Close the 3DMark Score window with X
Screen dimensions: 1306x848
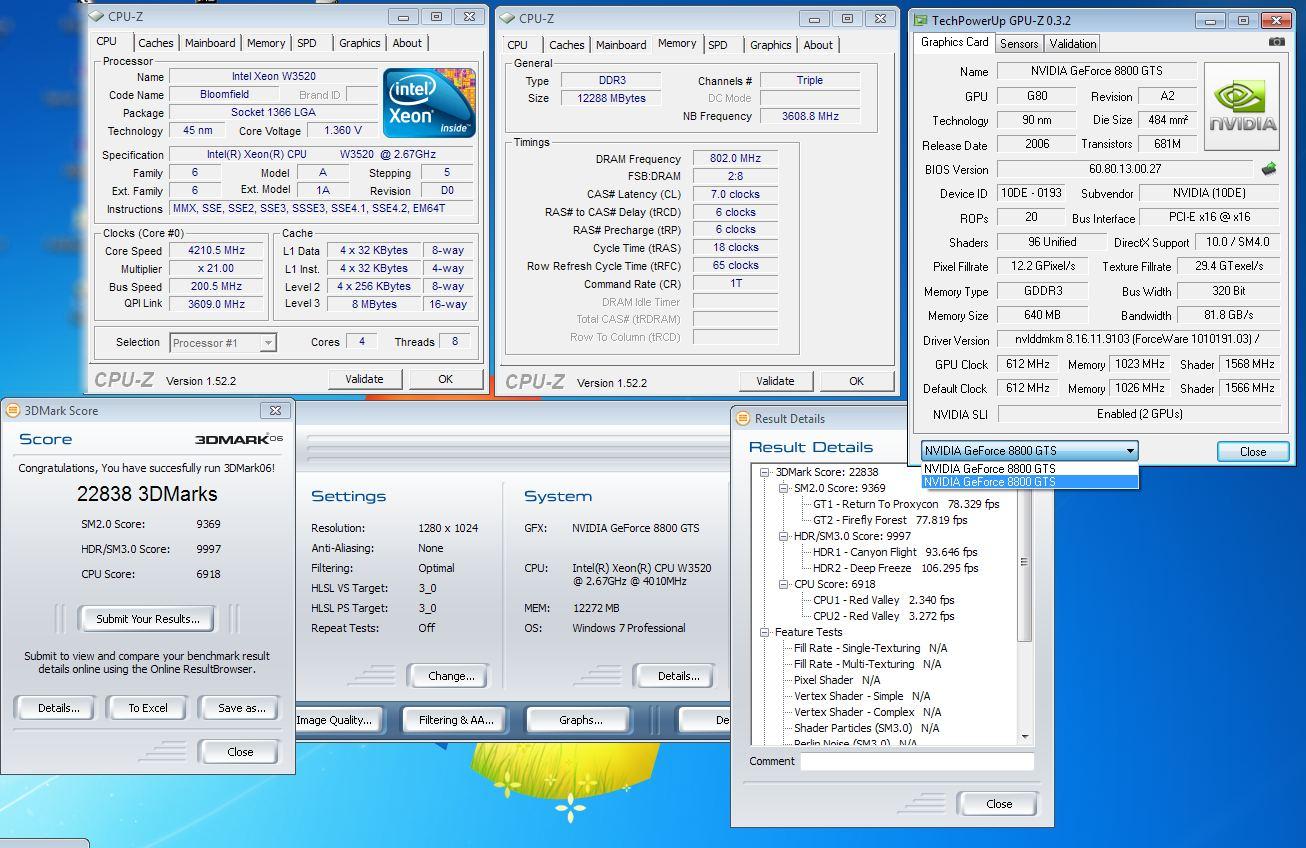point(275,410)
